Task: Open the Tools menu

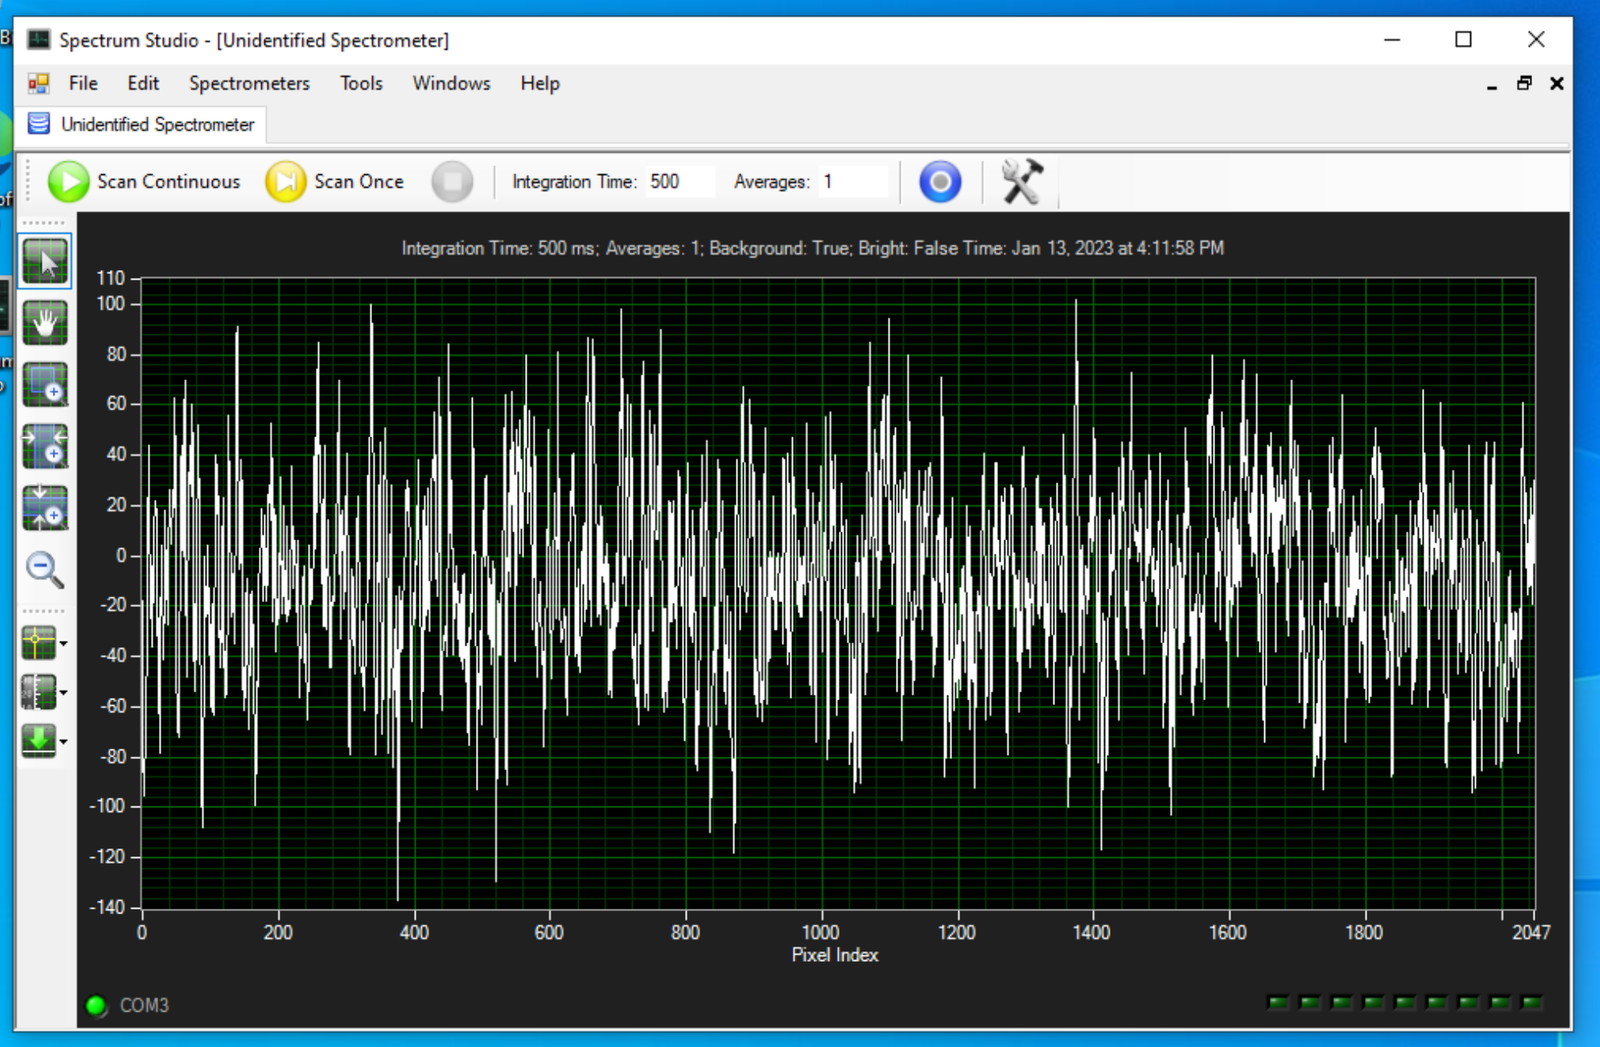Action: pyautogui.click(x=361, y=83)
